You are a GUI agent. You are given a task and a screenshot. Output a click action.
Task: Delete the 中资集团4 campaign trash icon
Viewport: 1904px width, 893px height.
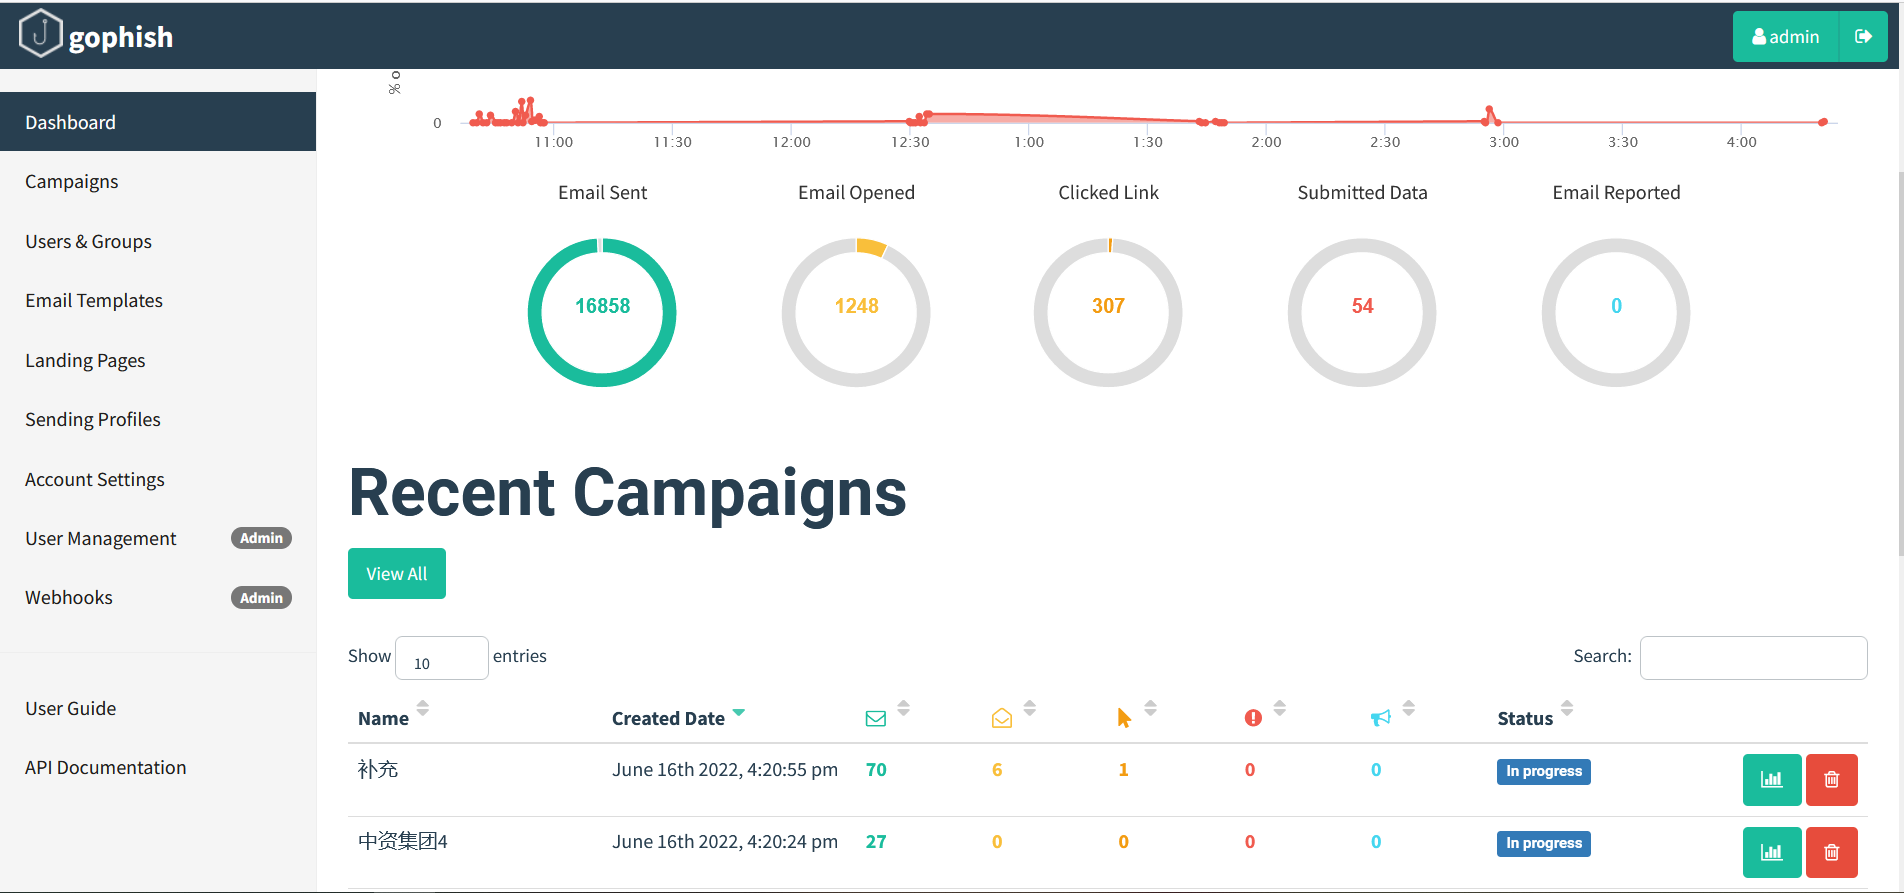coord(1832,852)
